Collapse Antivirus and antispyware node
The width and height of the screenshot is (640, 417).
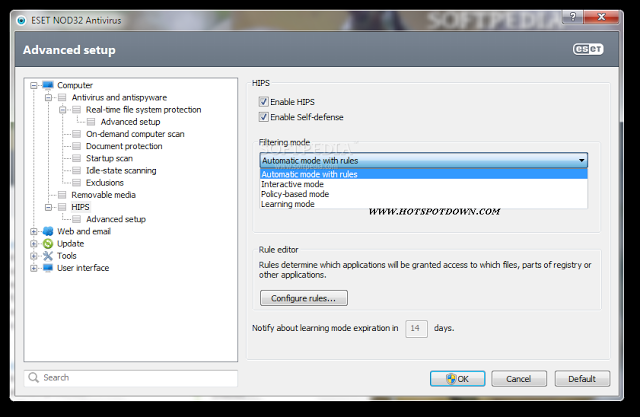[48, 98]
